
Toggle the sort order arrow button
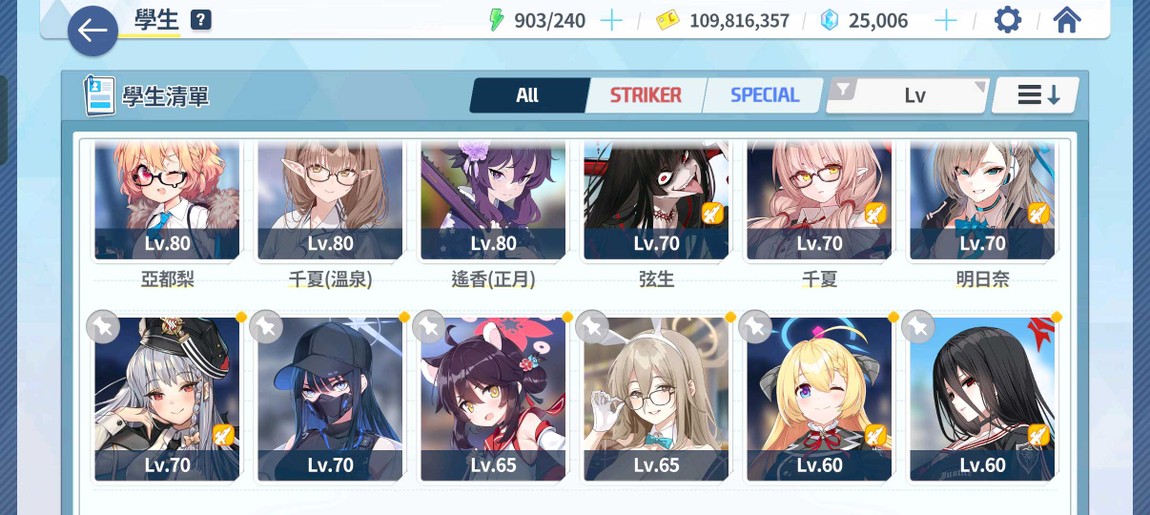1036,95
